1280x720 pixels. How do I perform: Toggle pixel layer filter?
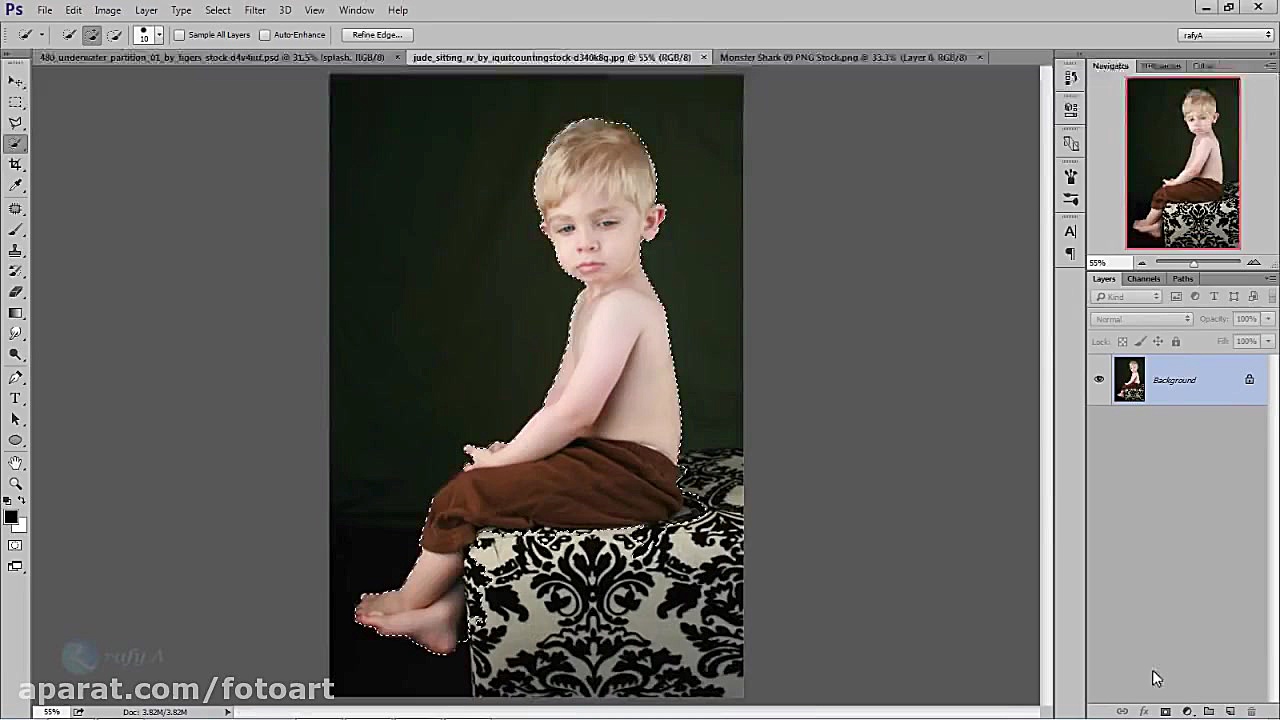pos(1176,297)
